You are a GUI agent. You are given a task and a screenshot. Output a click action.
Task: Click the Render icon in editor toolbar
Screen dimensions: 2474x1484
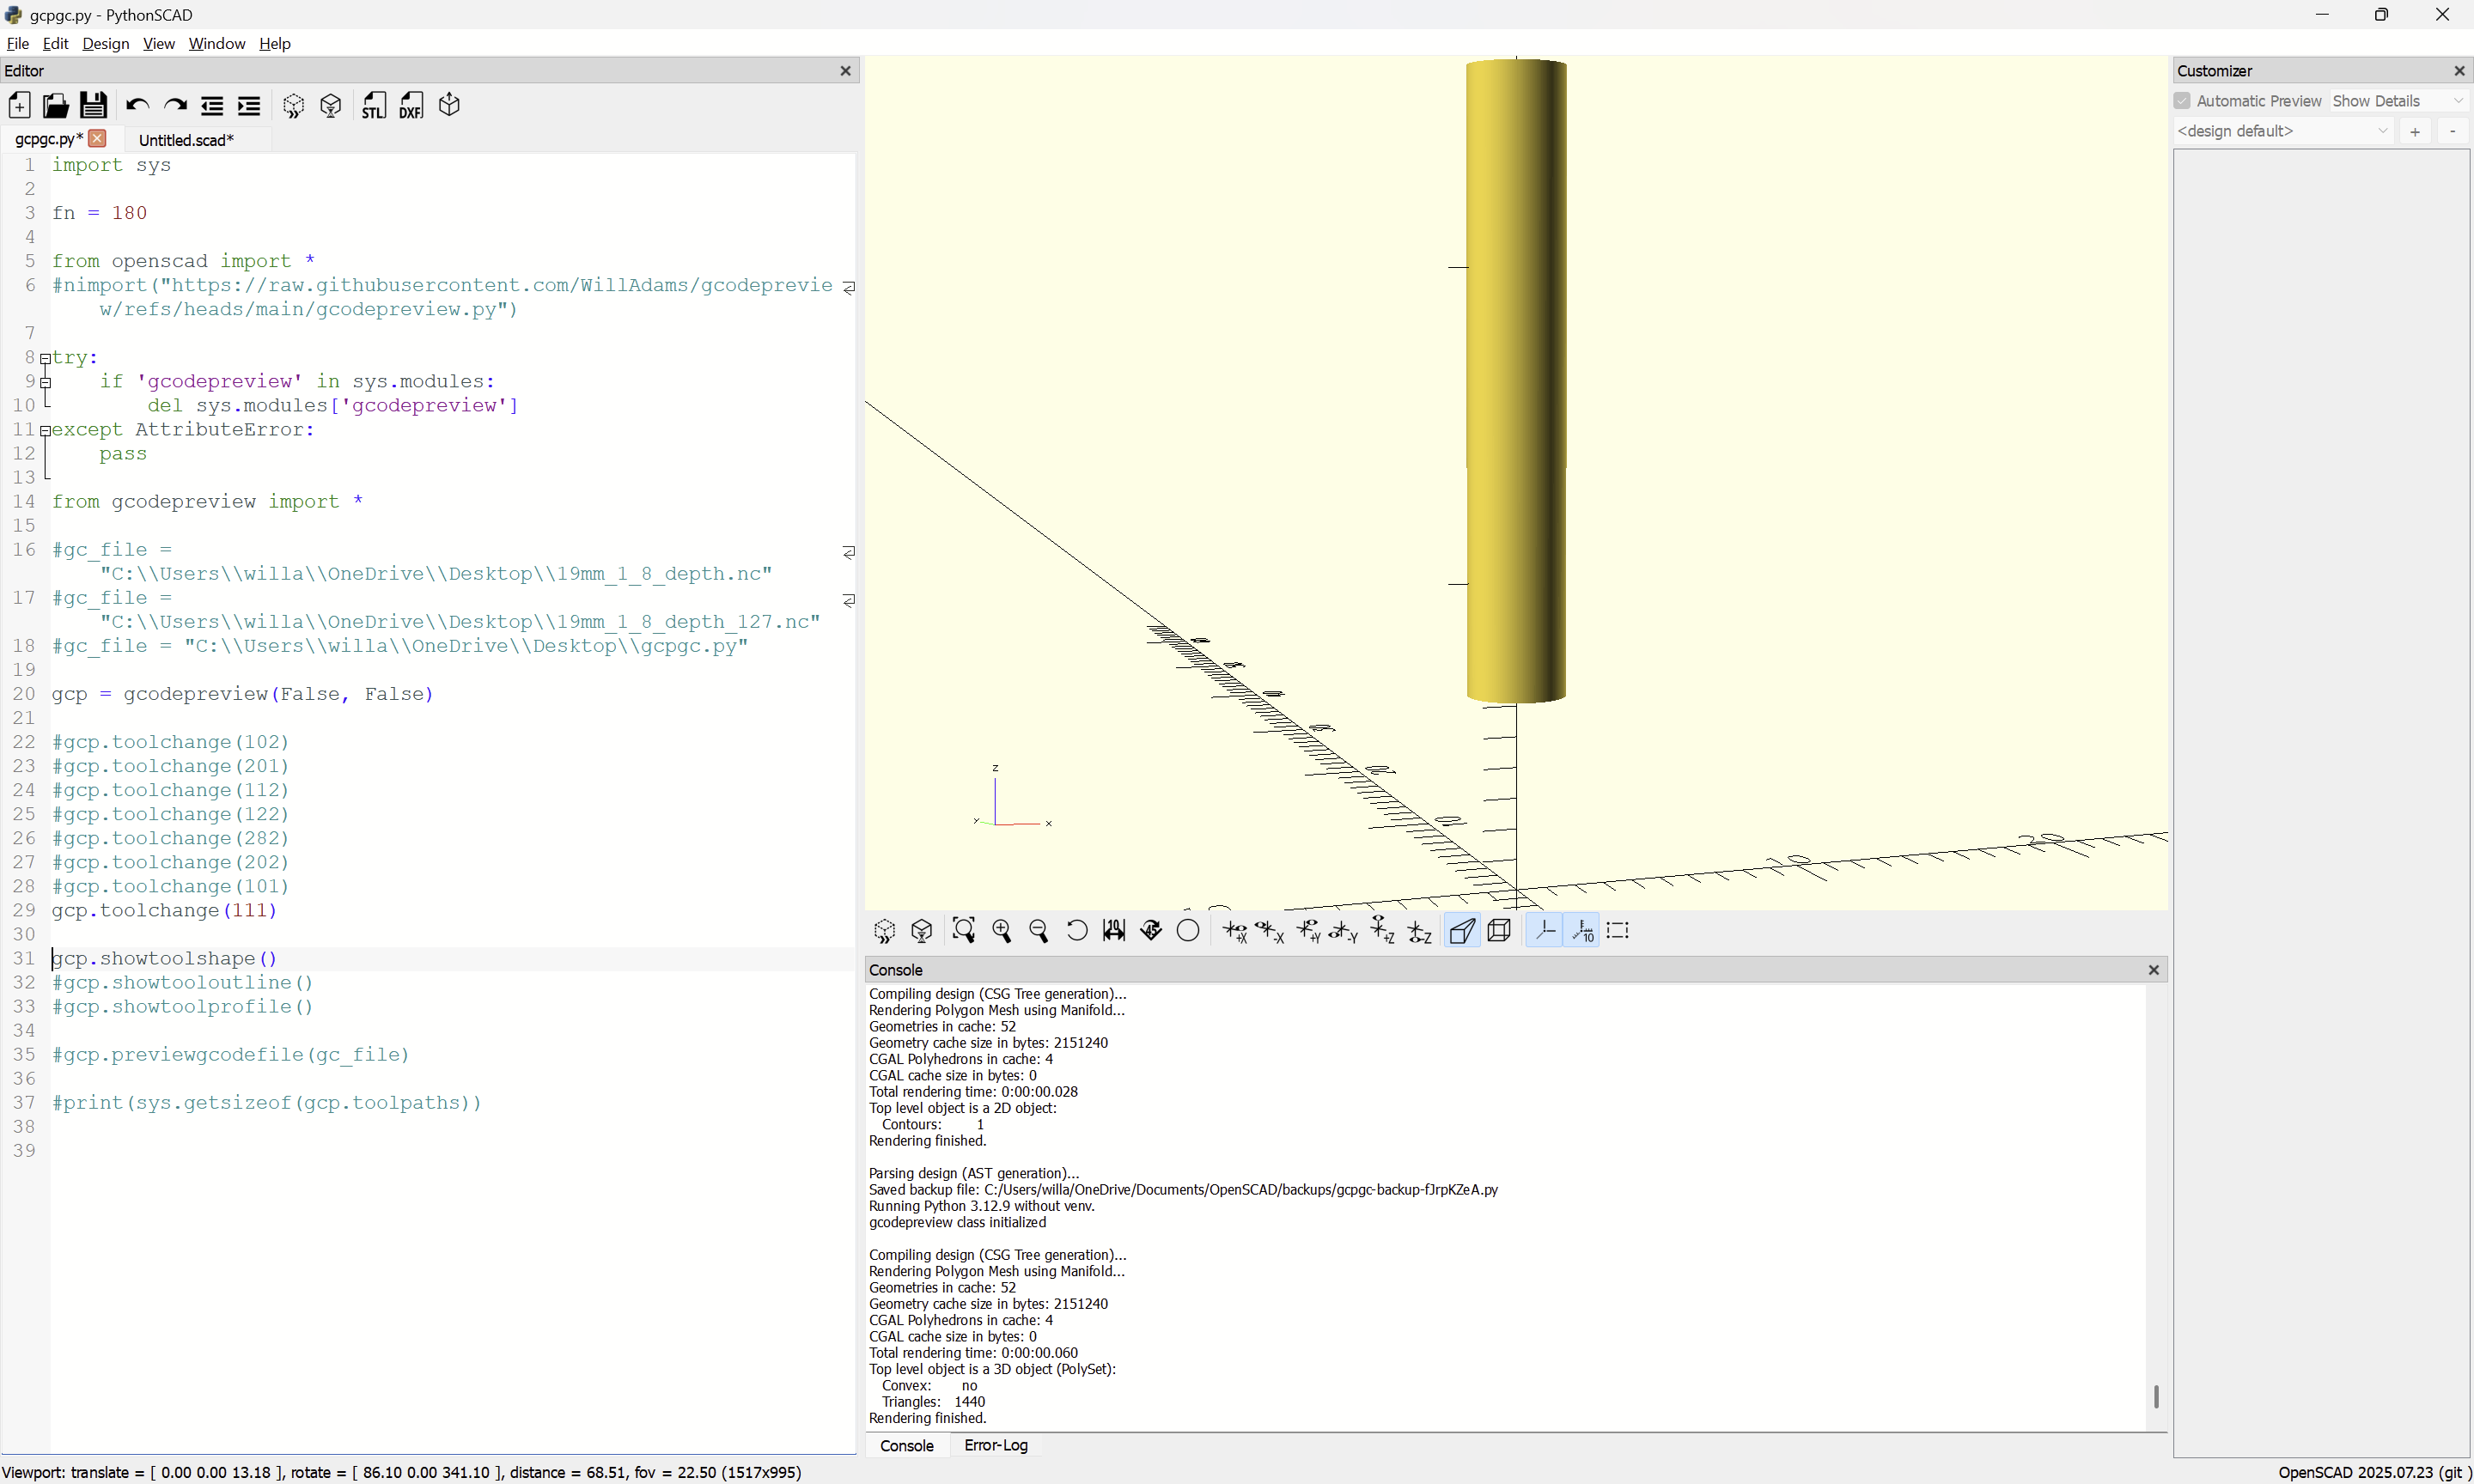(331, 106)
